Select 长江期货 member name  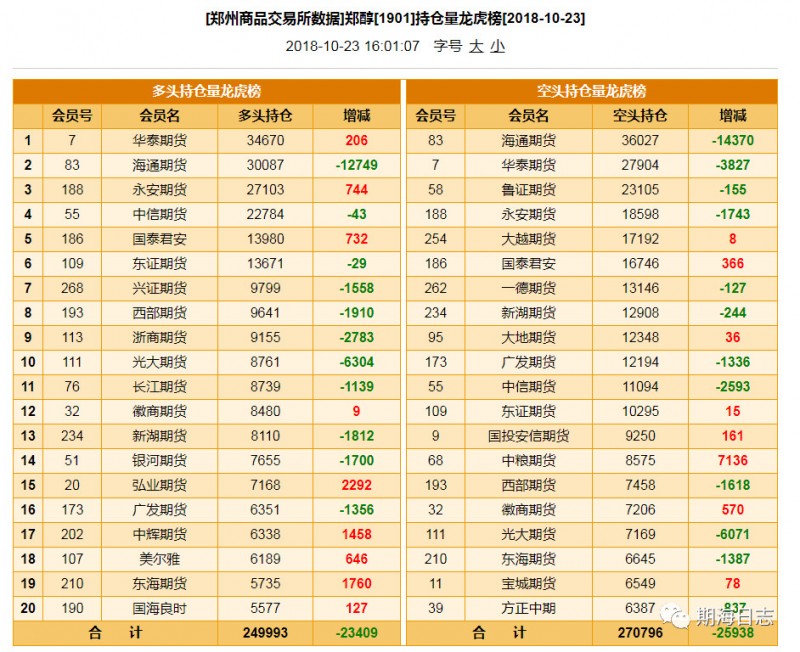coord(160,387)
